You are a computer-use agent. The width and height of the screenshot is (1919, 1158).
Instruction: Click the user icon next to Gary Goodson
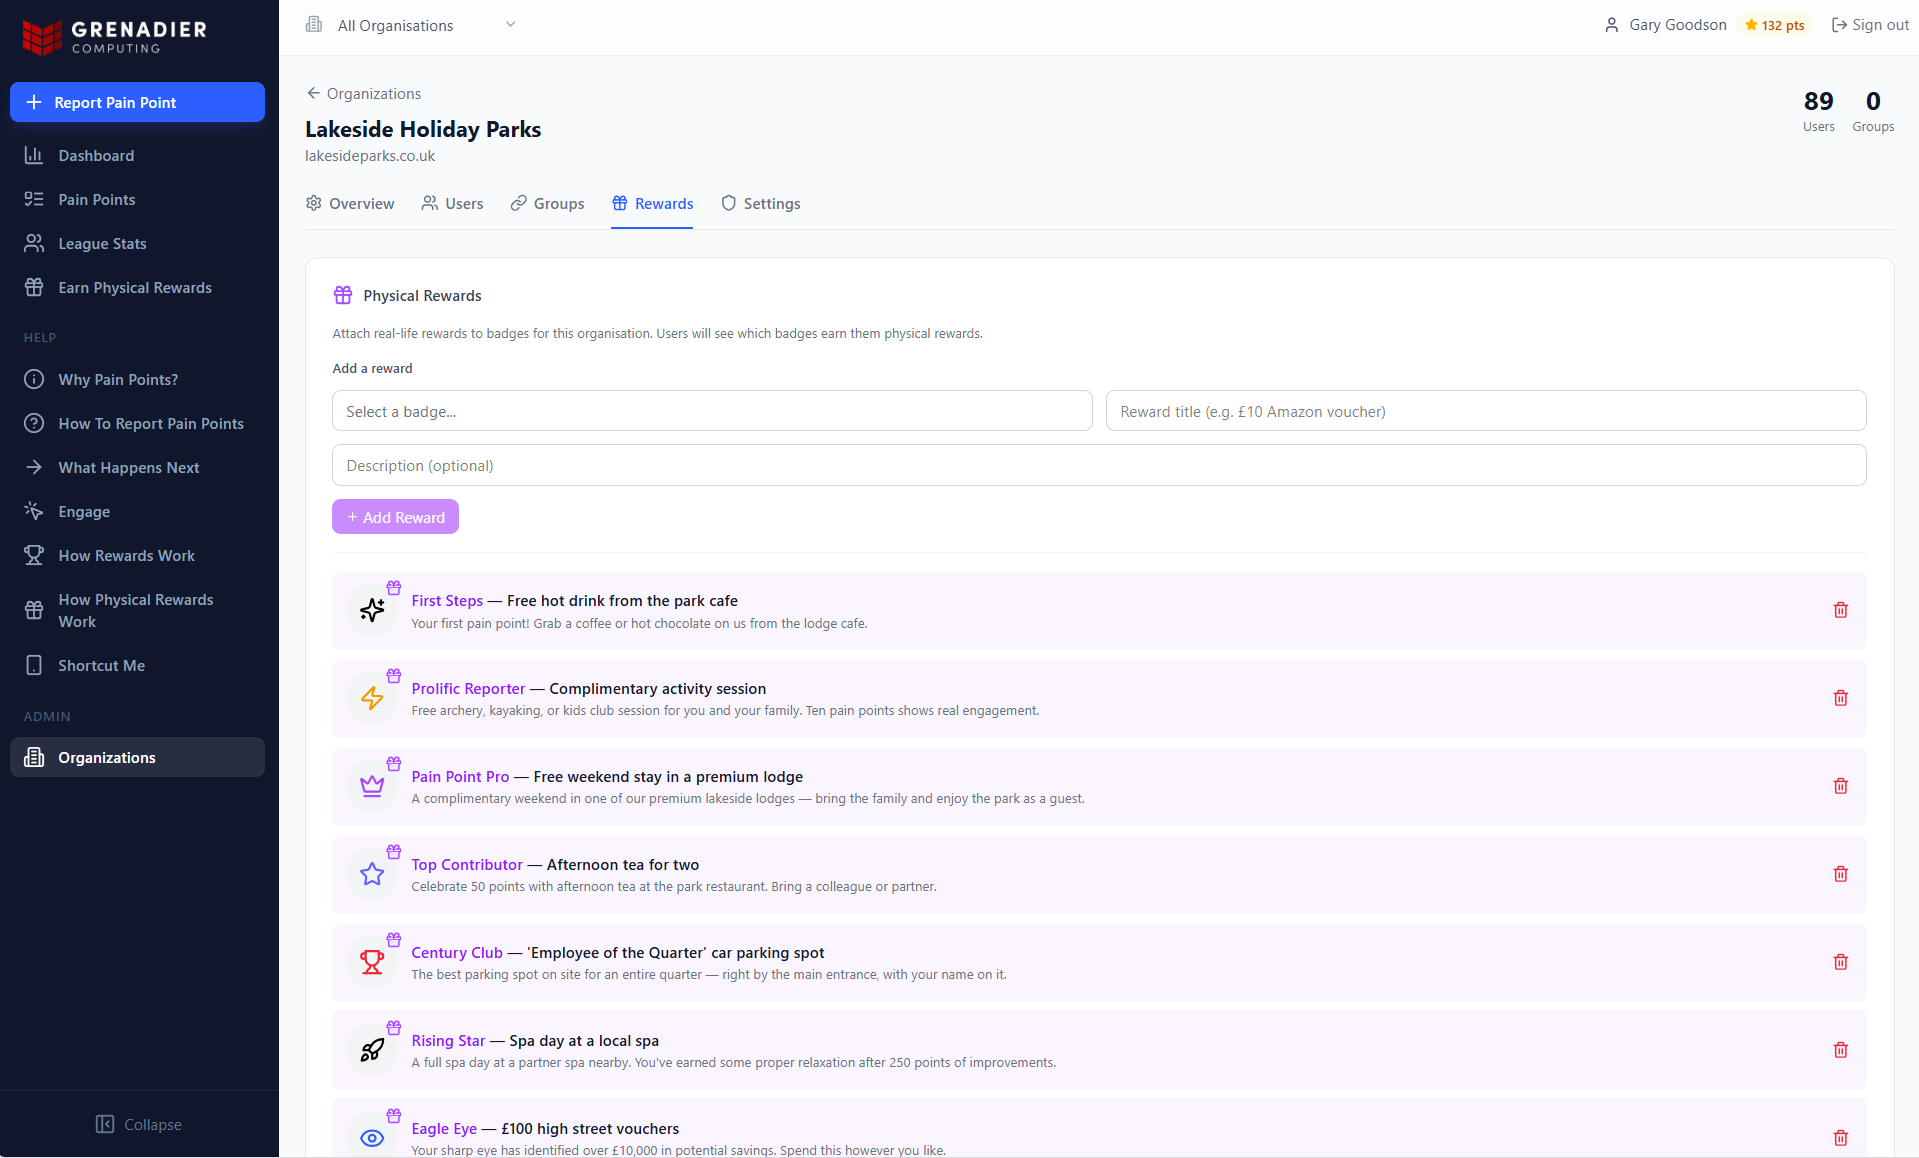[1611, 25]
